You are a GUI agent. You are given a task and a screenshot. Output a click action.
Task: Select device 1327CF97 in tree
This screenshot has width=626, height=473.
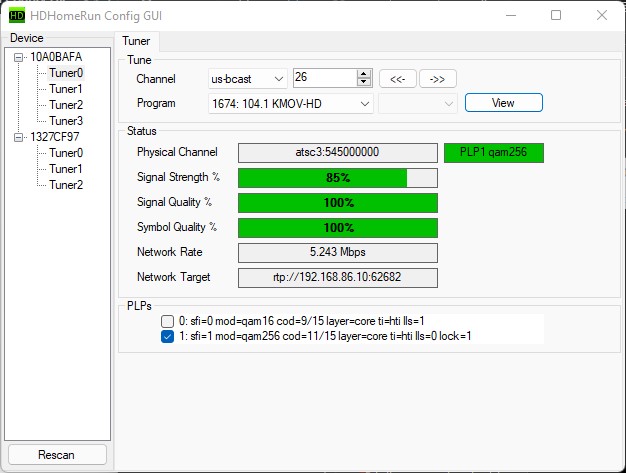55,137
